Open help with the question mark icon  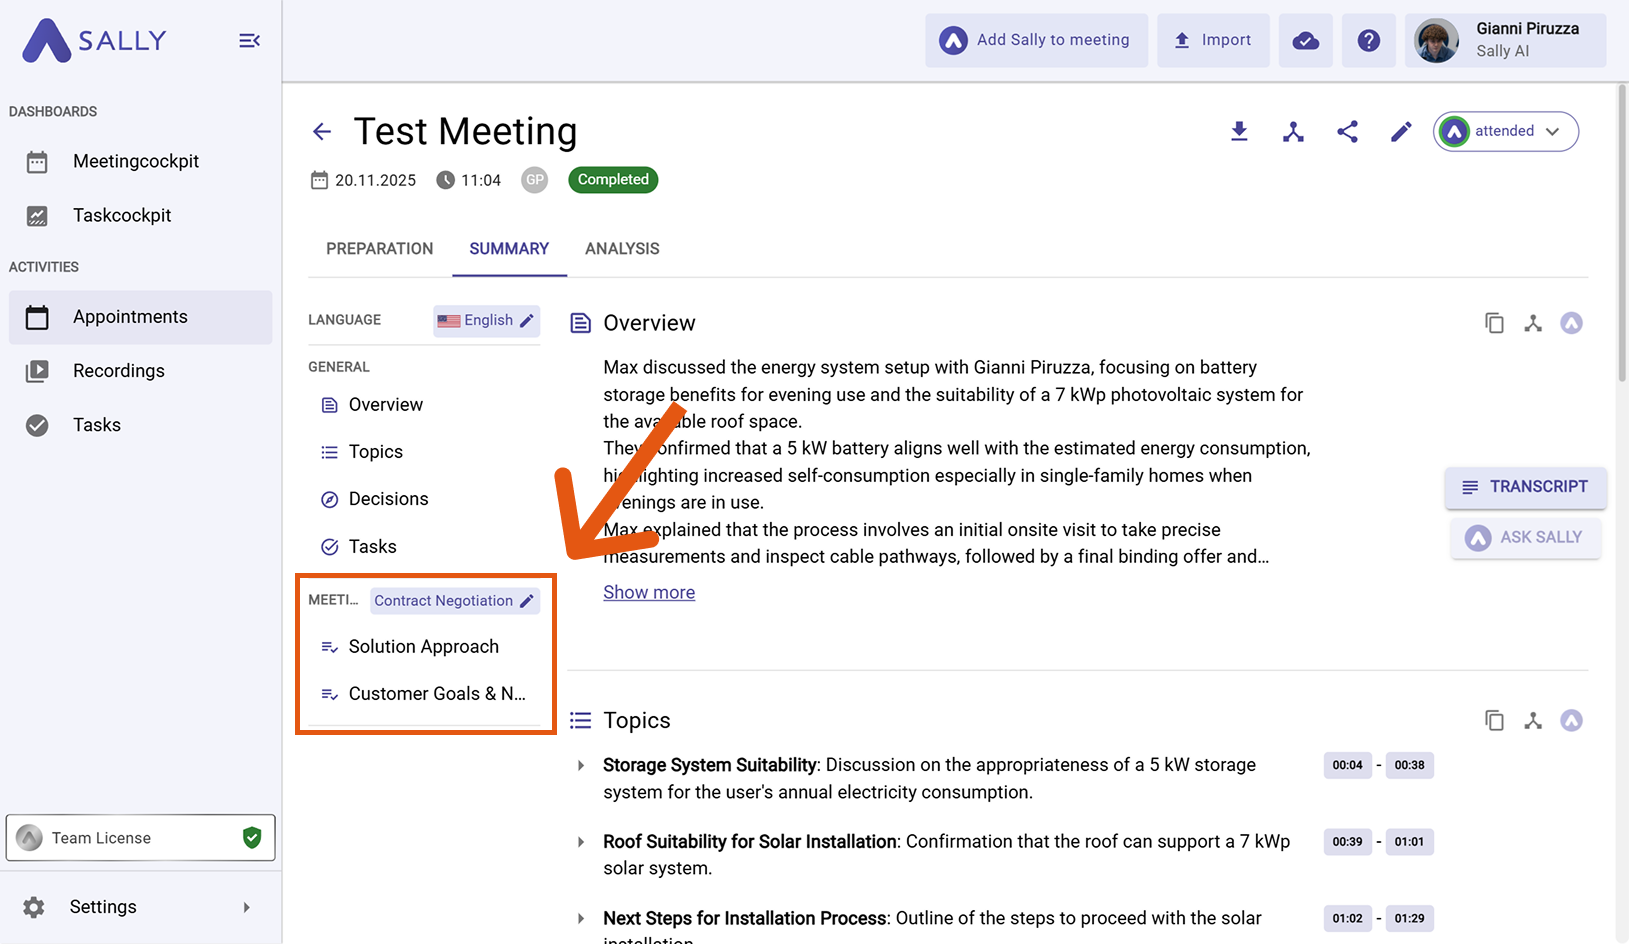tap(1368, 41)
